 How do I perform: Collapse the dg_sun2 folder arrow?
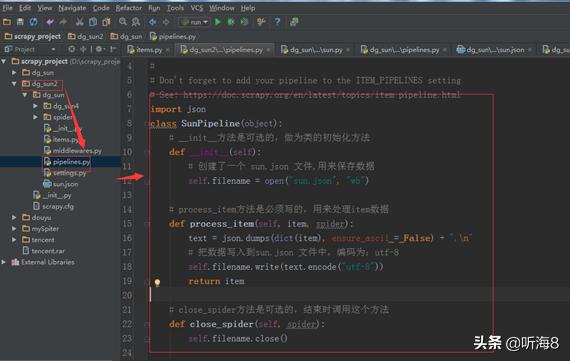(x=14, y=84)
